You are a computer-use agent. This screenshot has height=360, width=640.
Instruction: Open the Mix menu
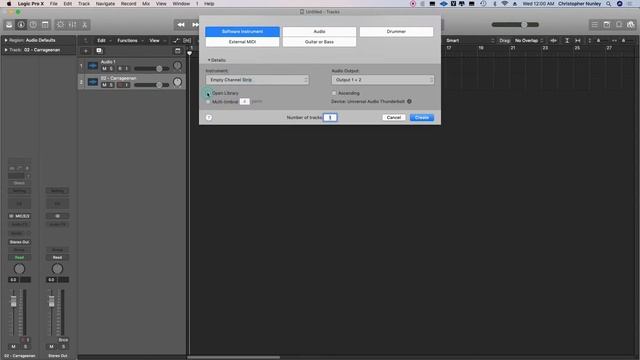[146, 4]
